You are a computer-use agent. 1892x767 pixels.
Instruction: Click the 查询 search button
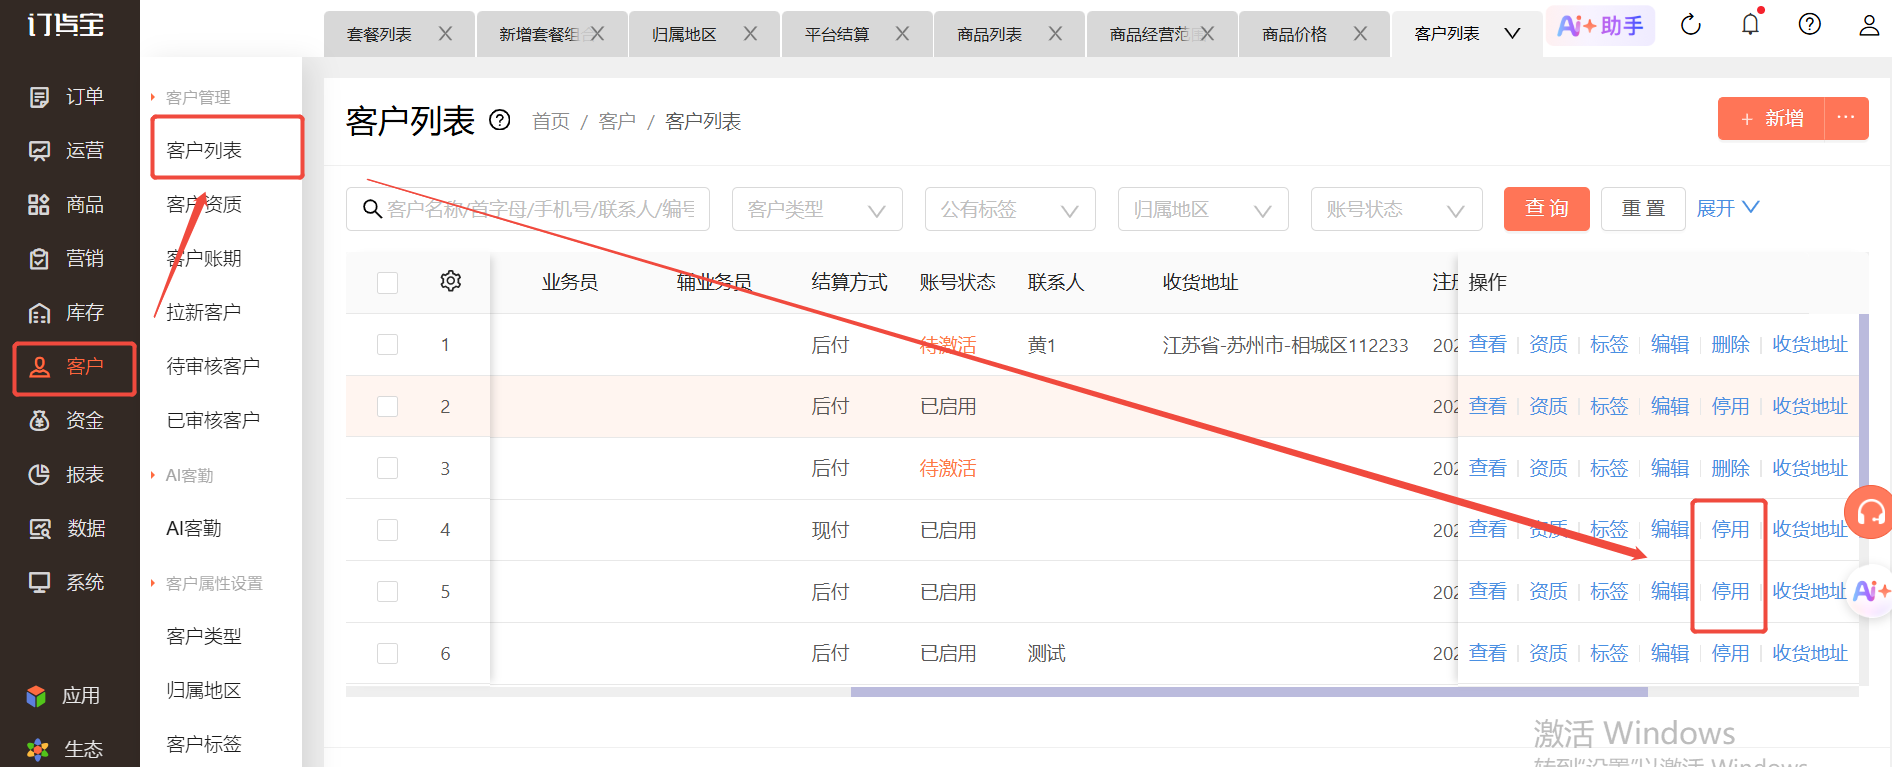pyautogui.click(x=1547, y=209)
